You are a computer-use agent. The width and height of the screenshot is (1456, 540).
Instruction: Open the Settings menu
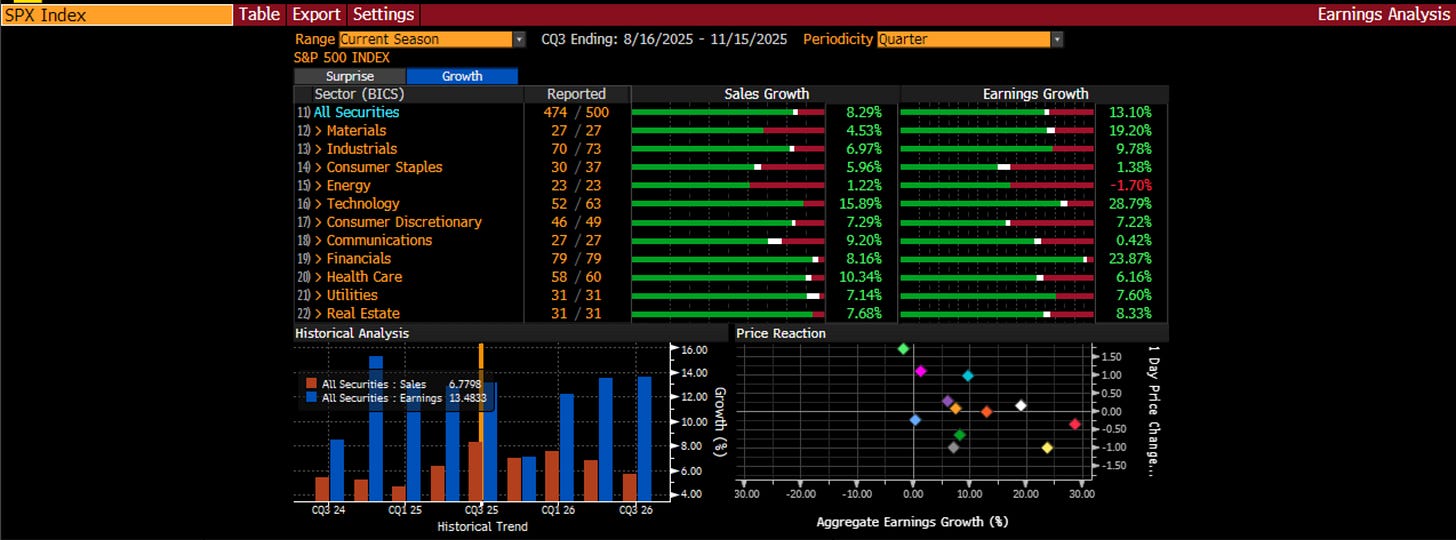tap(383, 14)
